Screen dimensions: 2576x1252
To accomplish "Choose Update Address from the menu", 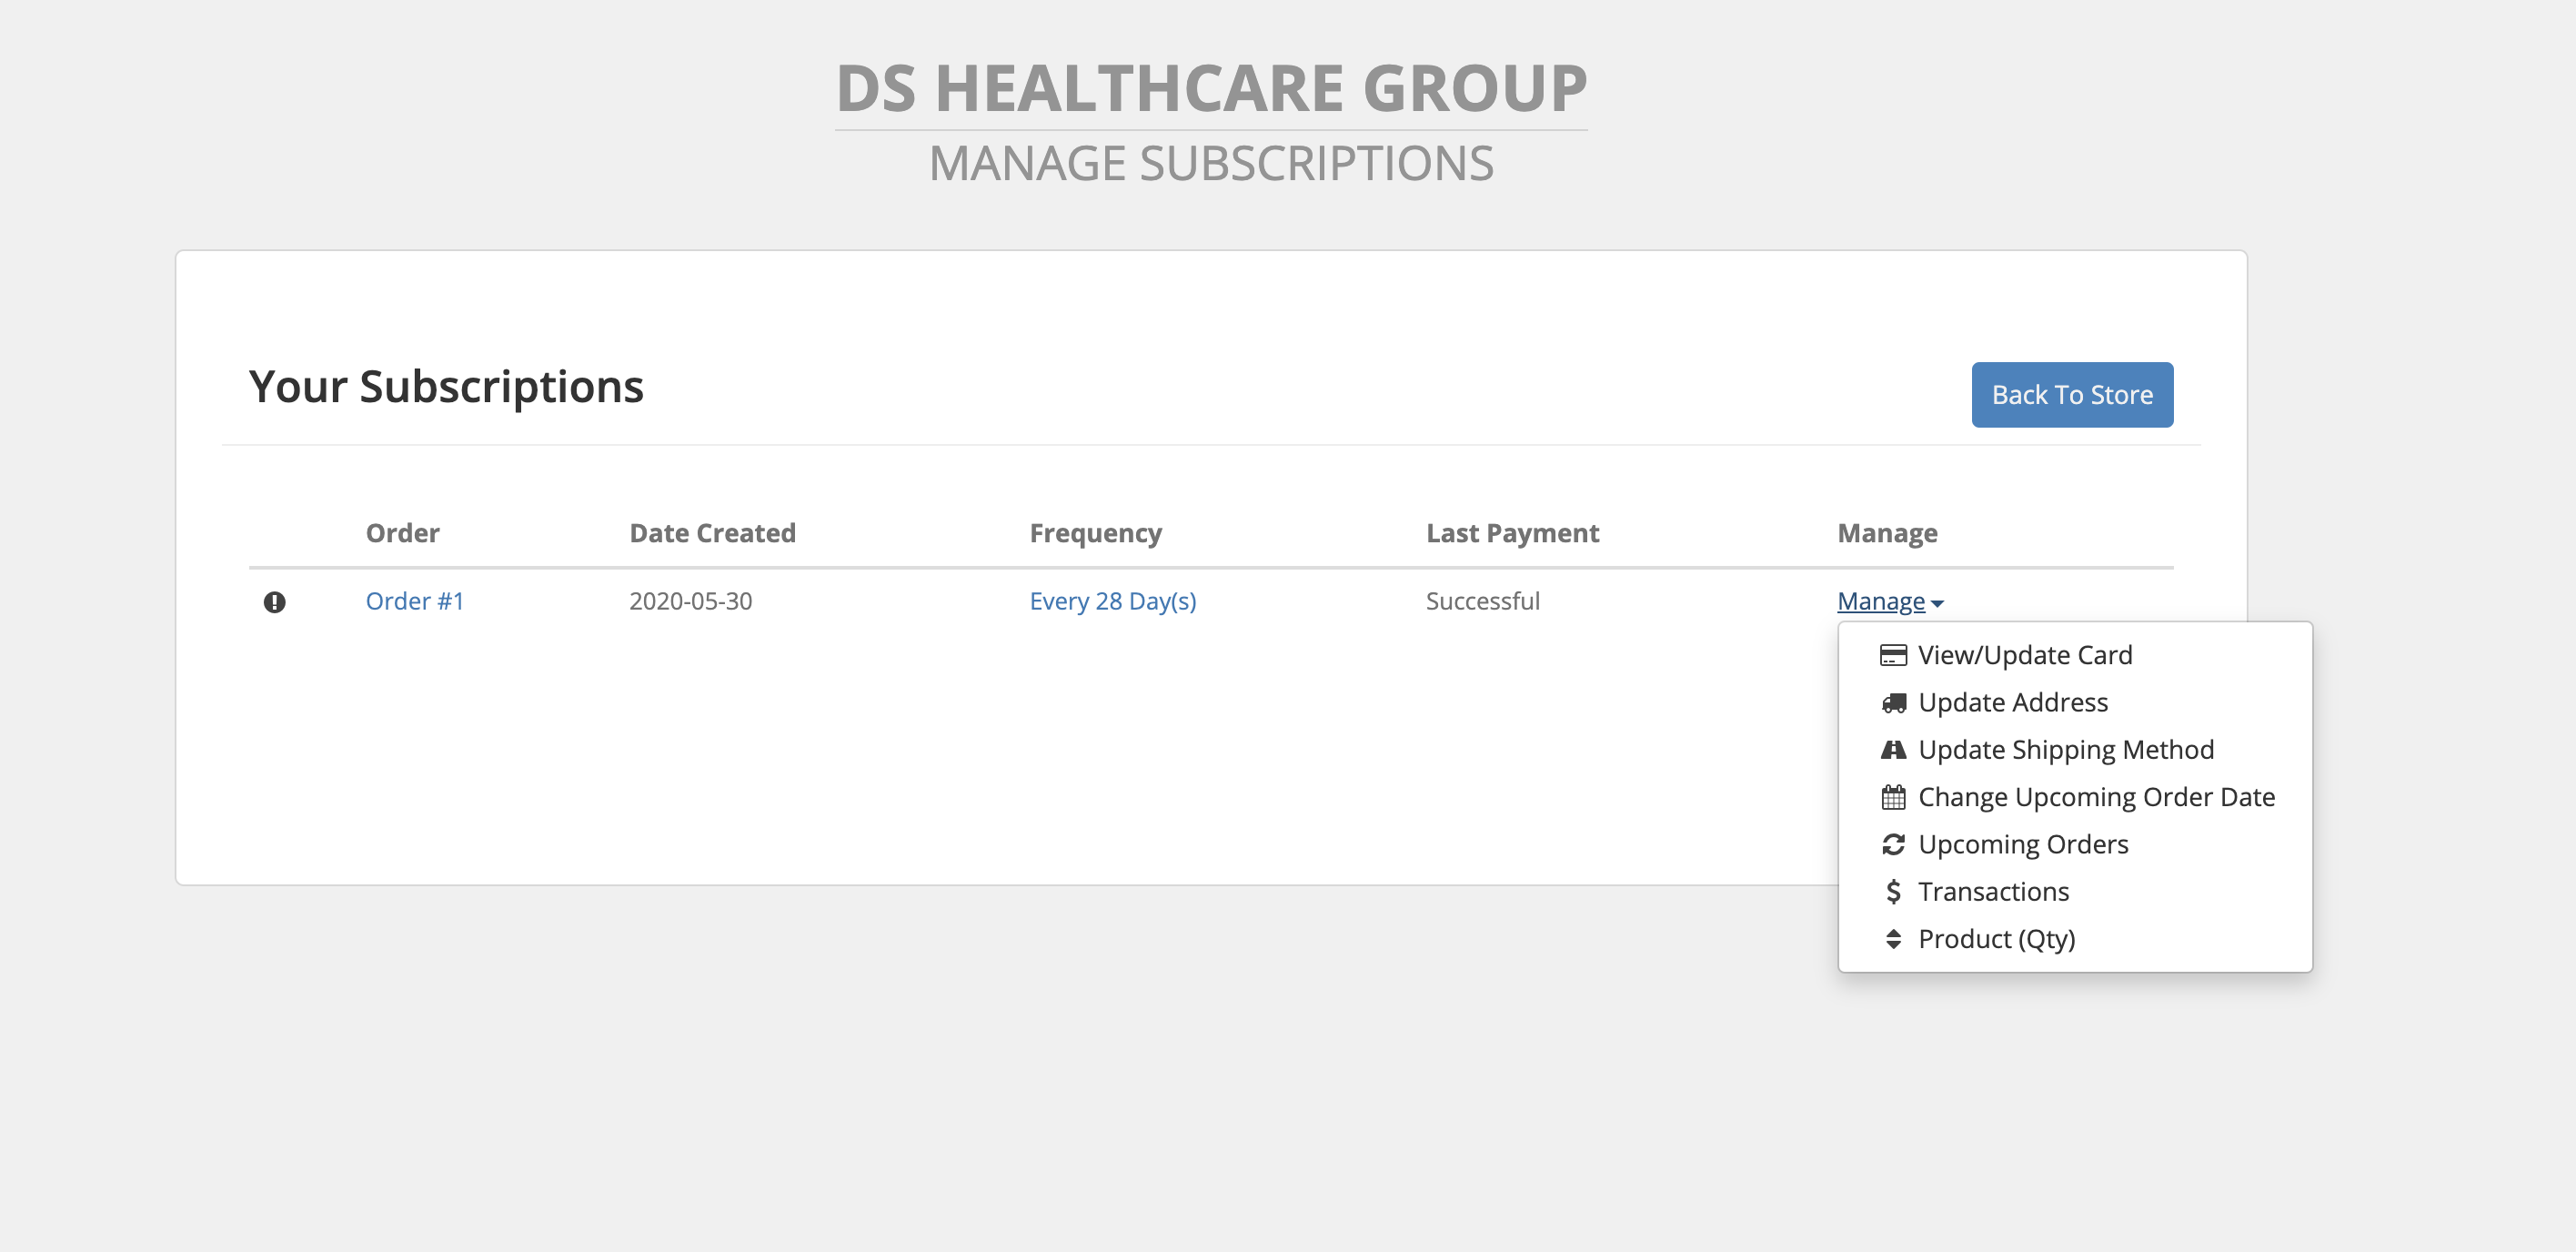I will [x=2012, y=703].
